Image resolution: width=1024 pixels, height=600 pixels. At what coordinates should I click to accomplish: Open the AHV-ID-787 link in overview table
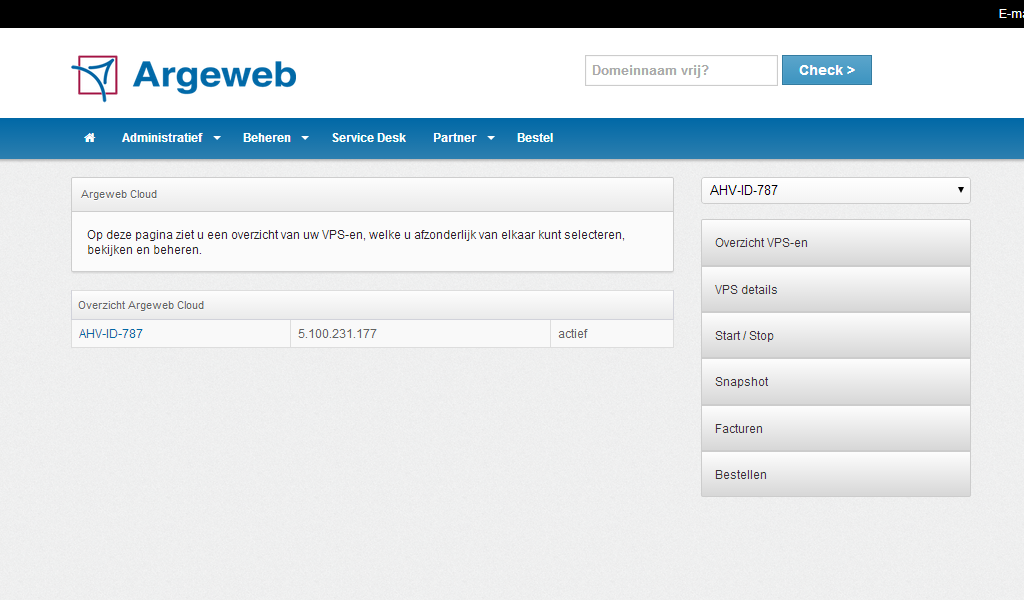pos(111,334)
